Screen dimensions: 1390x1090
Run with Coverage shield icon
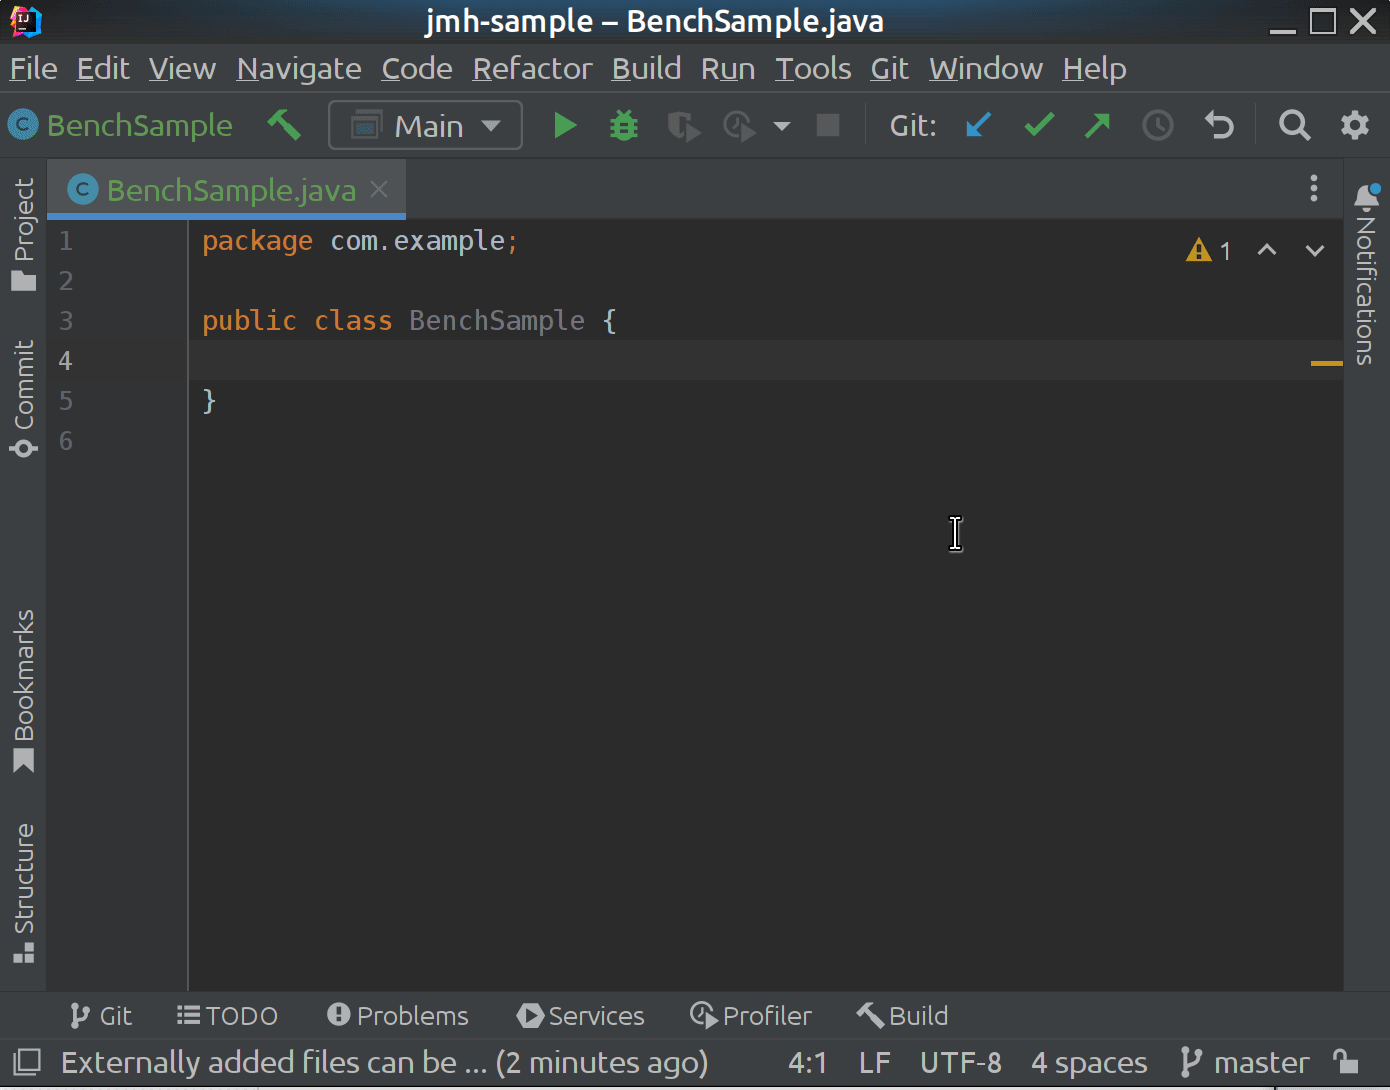683,126
